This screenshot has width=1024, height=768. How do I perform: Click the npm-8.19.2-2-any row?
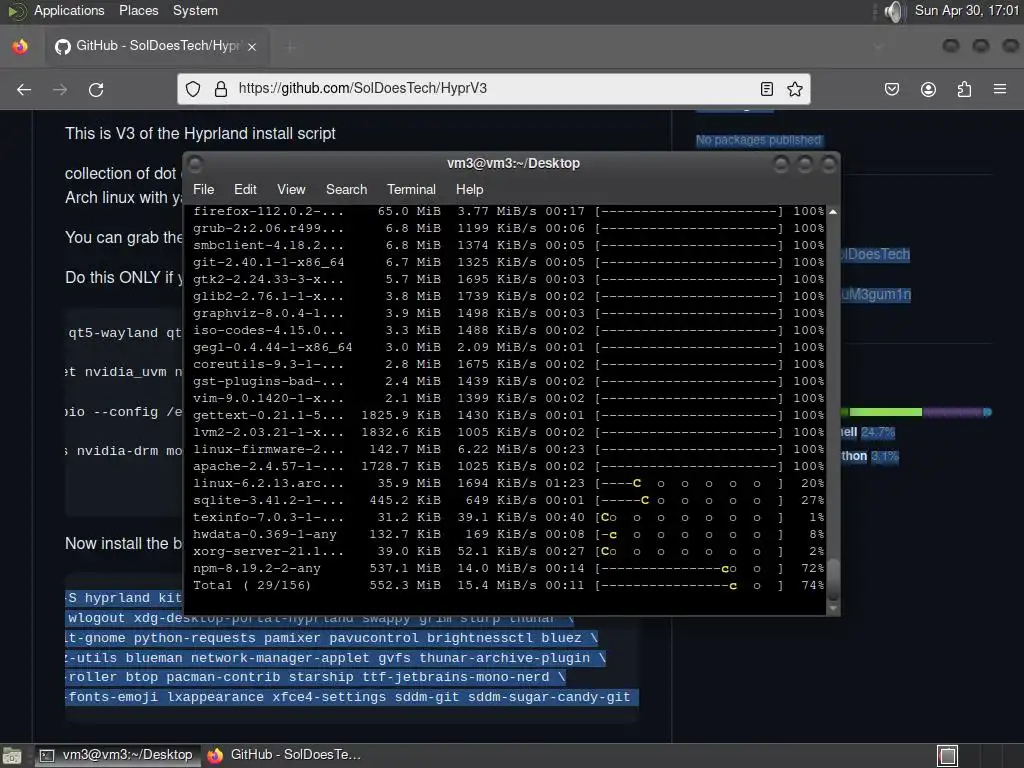508,568
